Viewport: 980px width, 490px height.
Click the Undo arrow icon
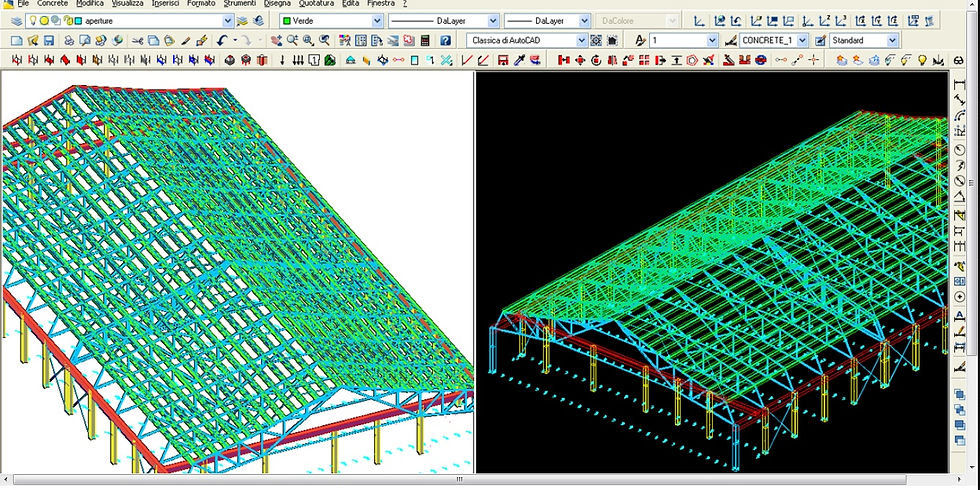(x=222, y=40)
